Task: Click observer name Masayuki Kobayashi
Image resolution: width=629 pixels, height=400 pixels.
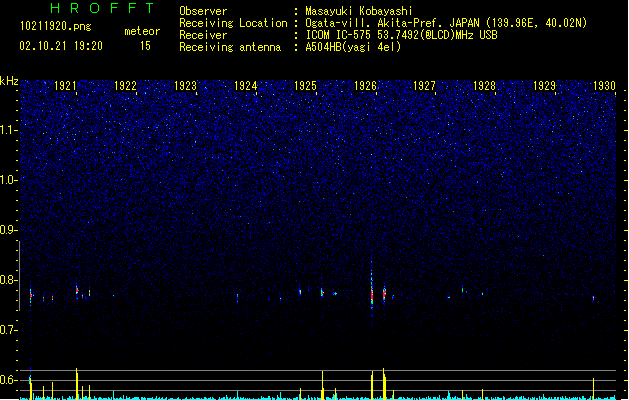Action: (x=359, y=11)
